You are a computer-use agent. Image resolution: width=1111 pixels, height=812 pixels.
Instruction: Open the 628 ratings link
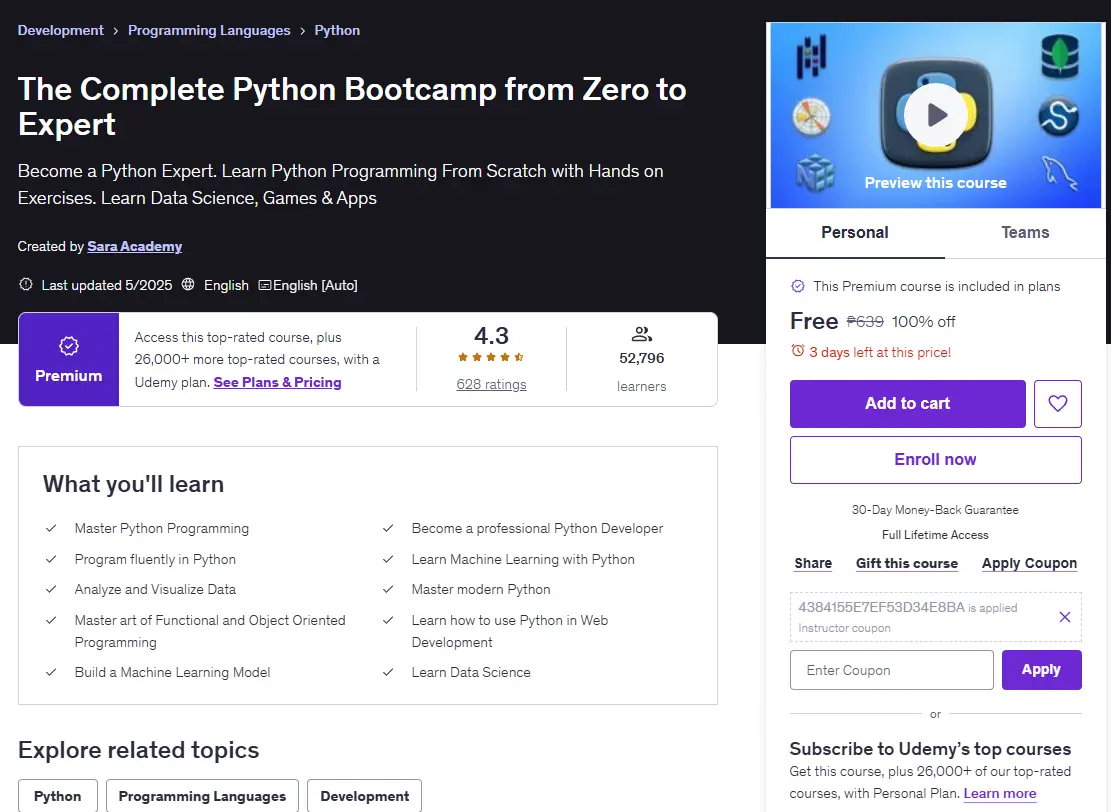click(491, 385)
